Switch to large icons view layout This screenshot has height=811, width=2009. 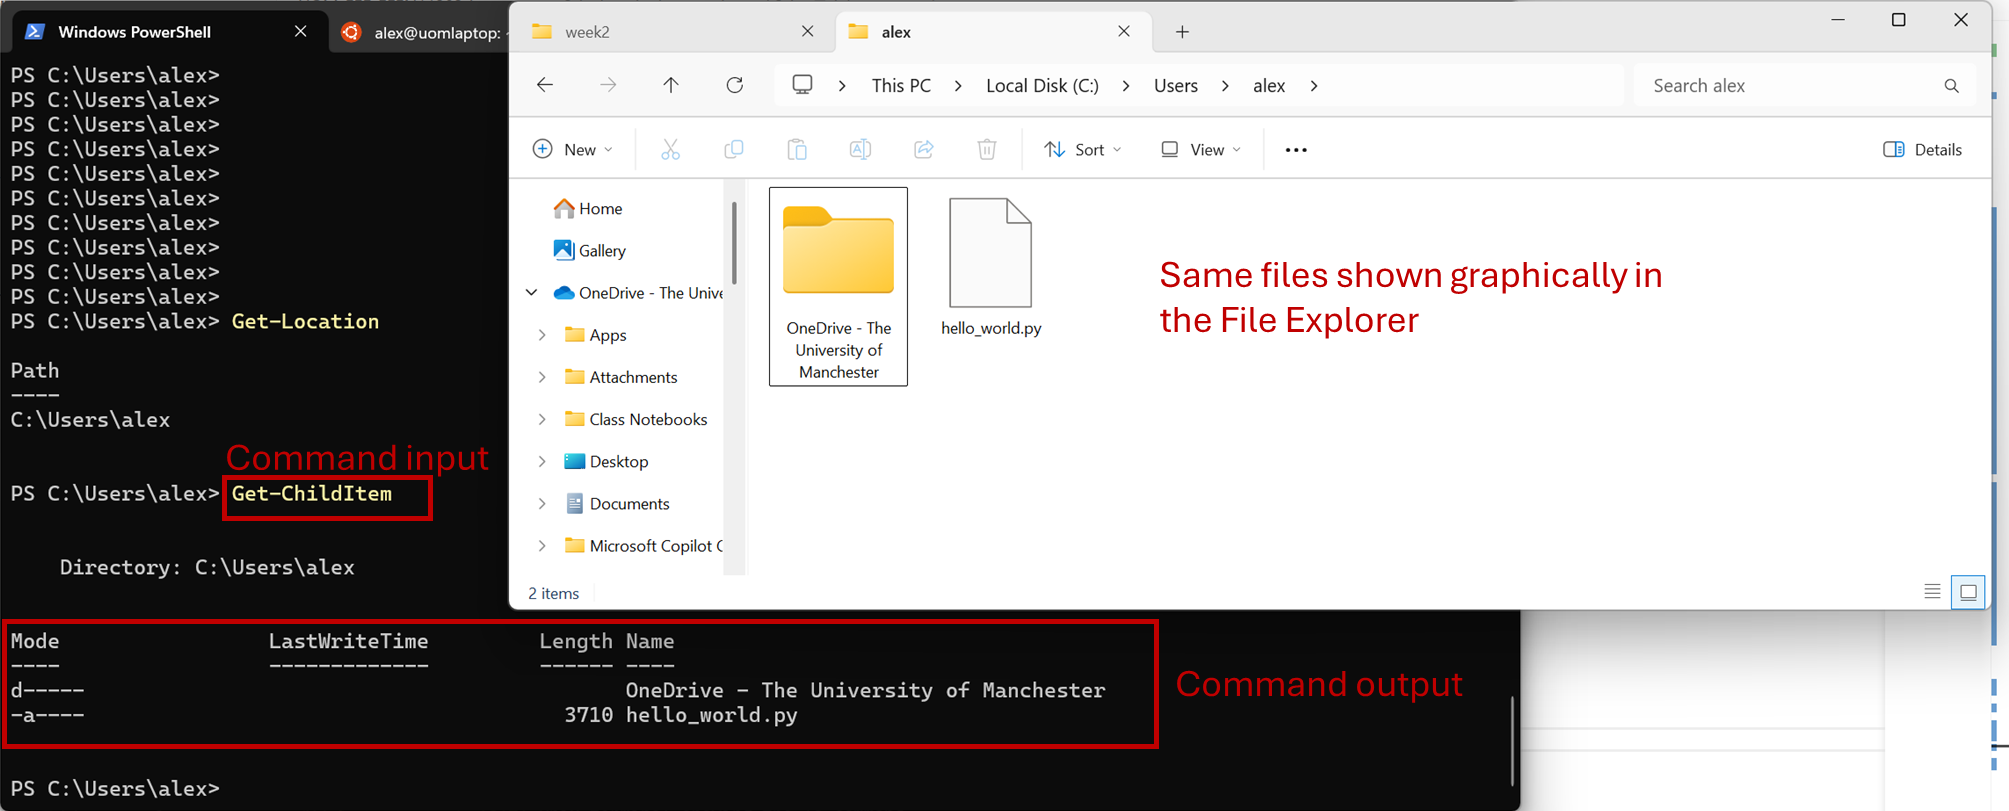coord(1968,592)
